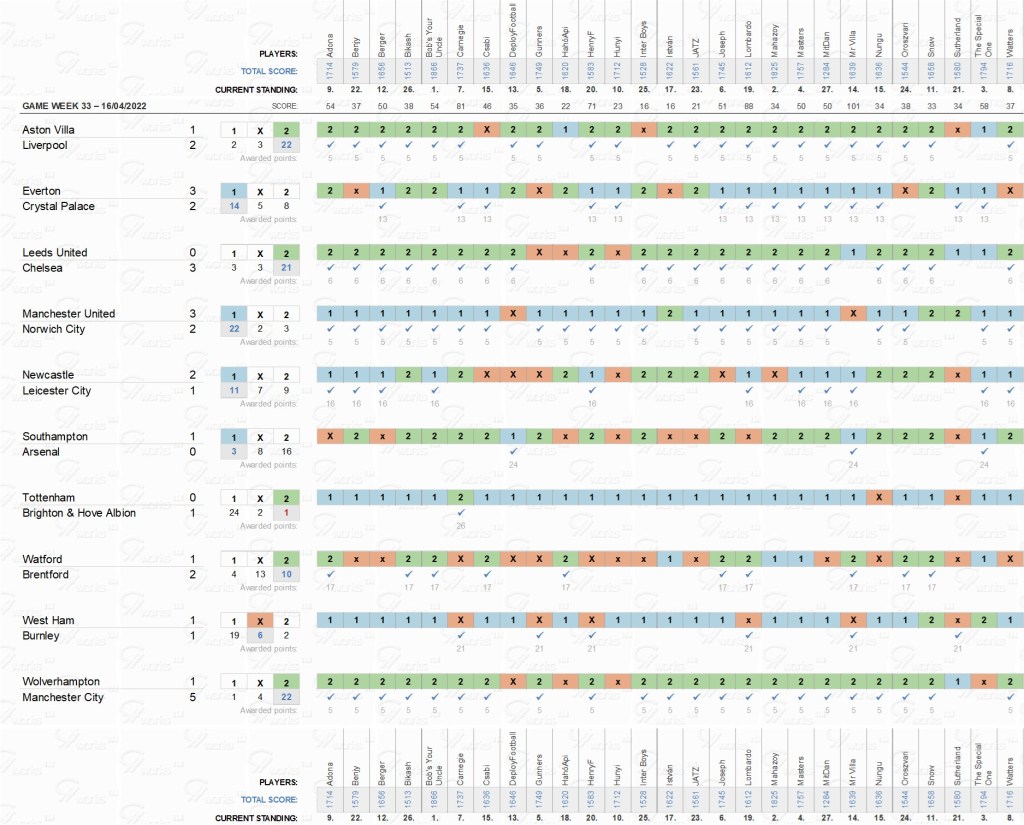Click the red vote count 1 under Tottenham–Brighton

click(286, 513)
